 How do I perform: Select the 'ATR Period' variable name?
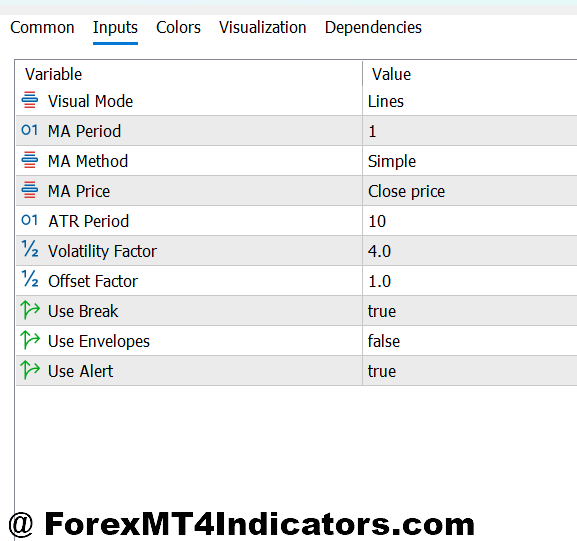(x=89, y=222)
